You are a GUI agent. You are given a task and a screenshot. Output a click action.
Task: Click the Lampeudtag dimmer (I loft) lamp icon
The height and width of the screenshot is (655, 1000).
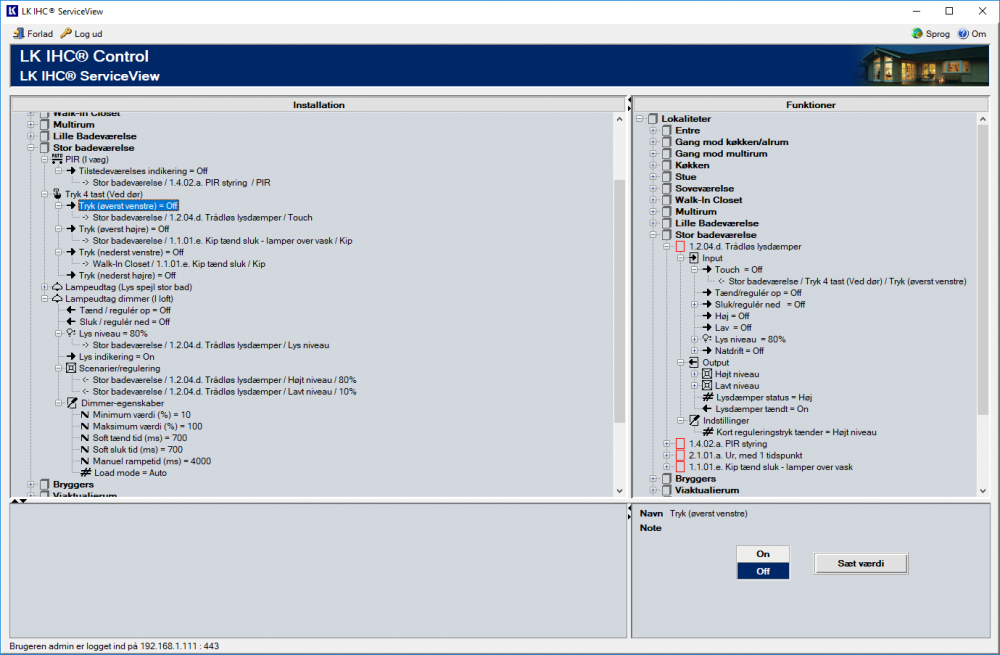(x=57, y=298)
